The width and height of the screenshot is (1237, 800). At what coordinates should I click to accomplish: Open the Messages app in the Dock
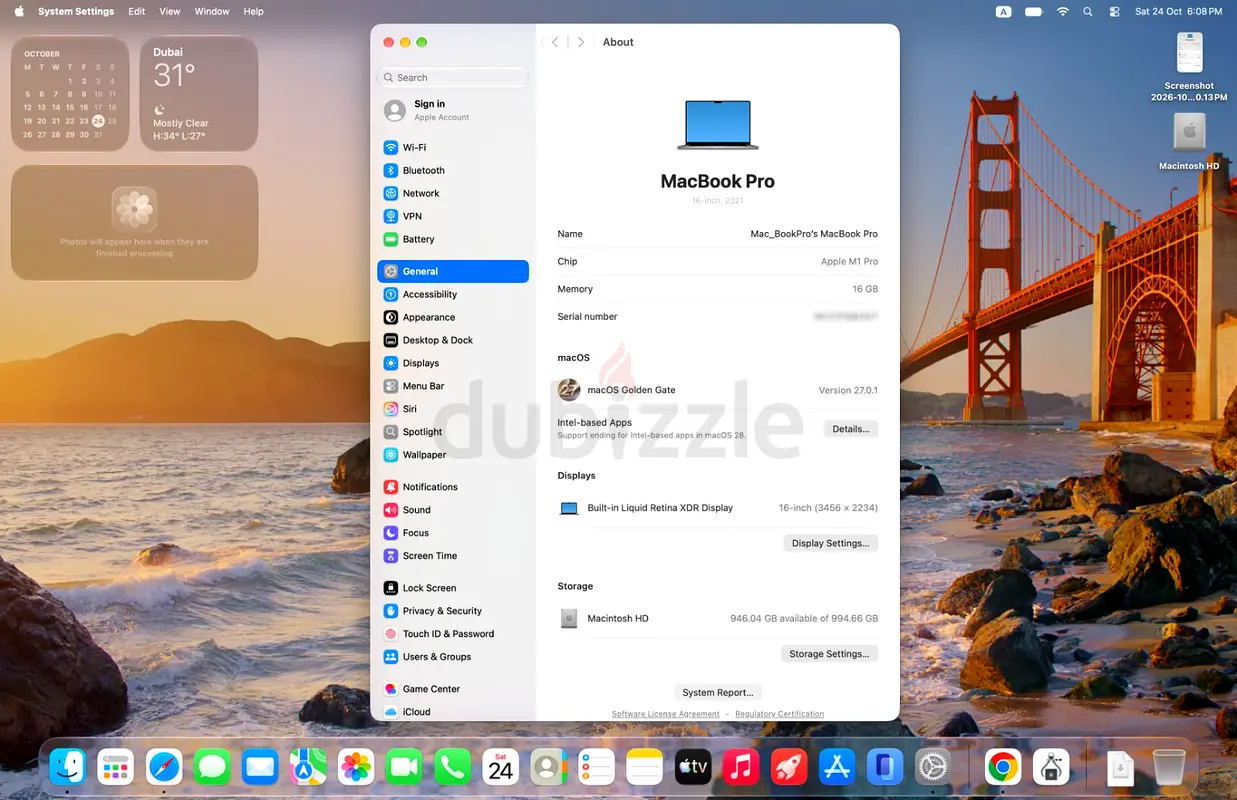click(212, 767)
